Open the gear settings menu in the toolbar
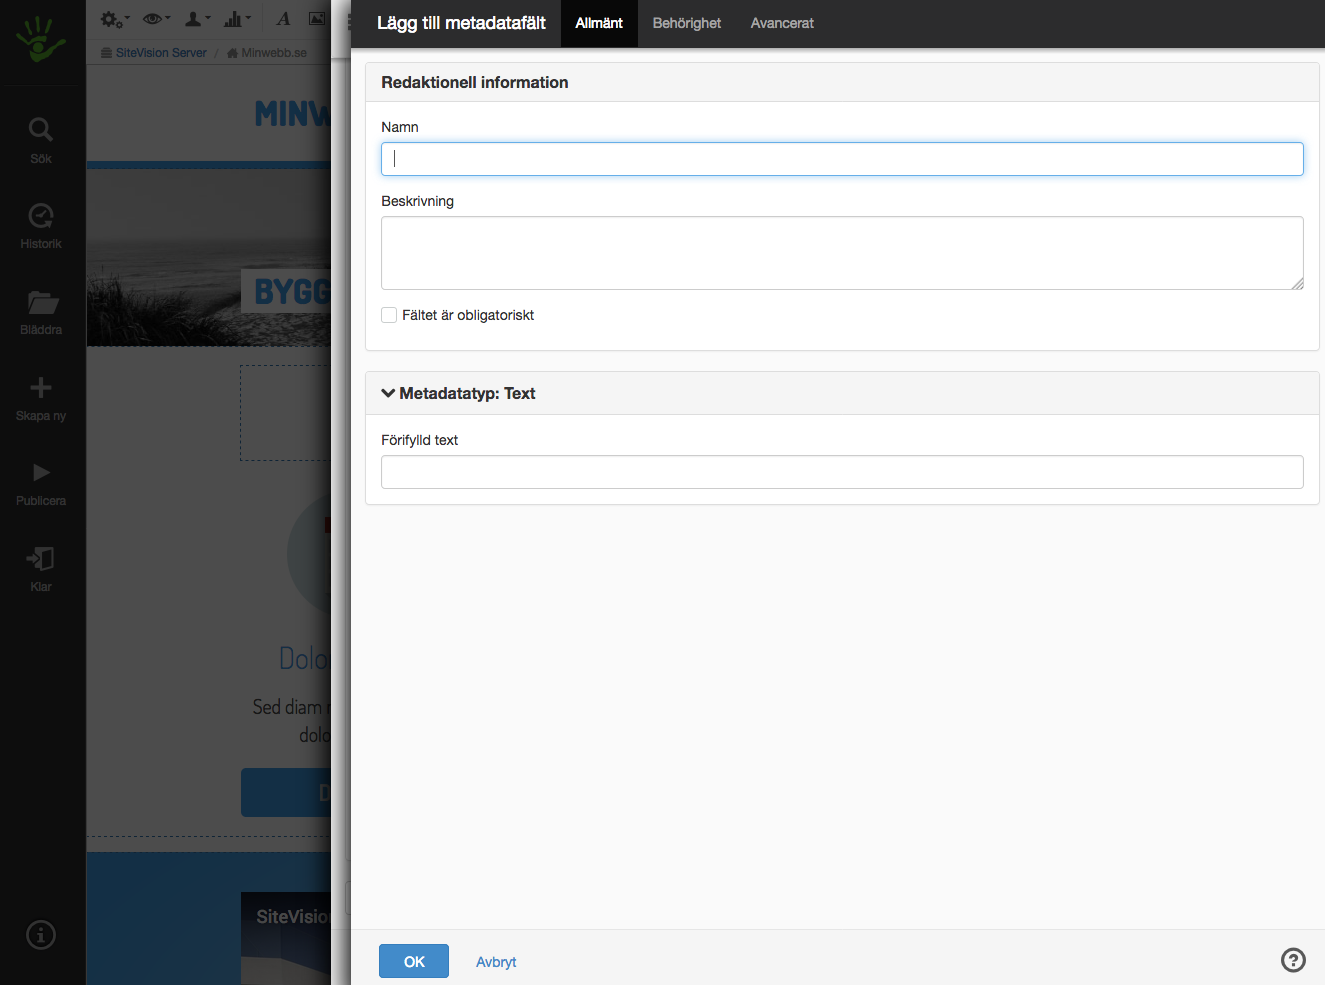Screen dimensions: 1325x985 tap(115, 19)
